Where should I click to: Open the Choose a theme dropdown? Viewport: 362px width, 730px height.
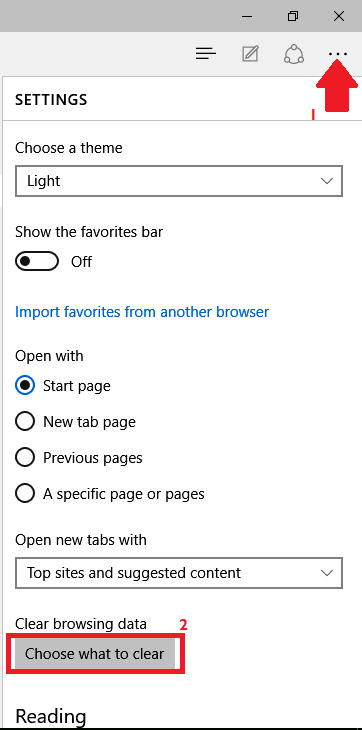[x=179, y=181]
